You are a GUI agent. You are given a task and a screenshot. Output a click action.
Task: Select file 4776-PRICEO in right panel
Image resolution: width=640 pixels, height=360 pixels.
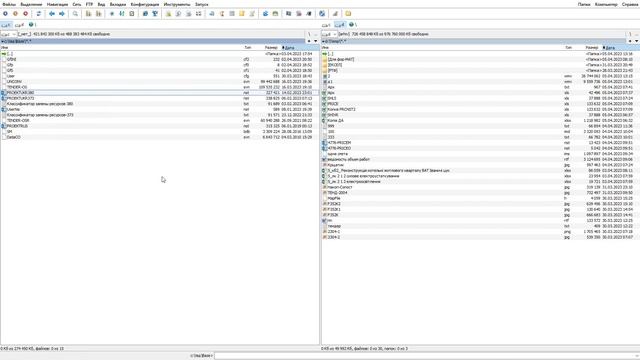[x=480, y=148]
